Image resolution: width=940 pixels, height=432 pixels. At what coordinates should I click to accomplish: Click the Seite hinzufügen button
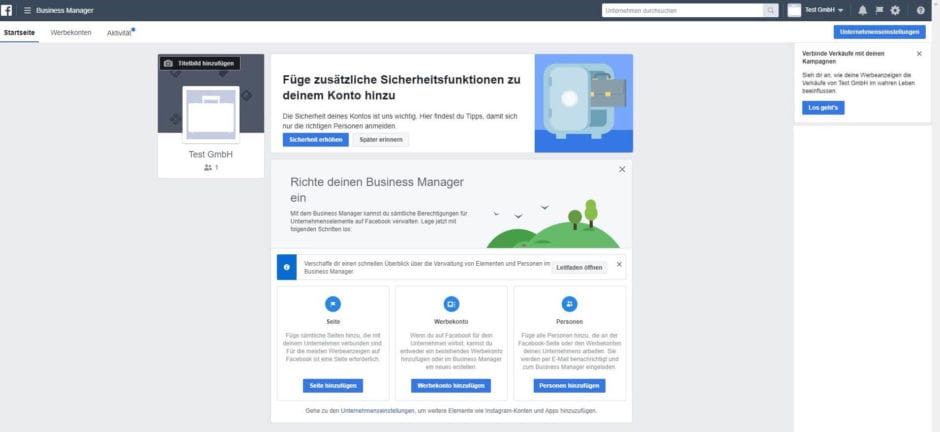pos(333,385)
